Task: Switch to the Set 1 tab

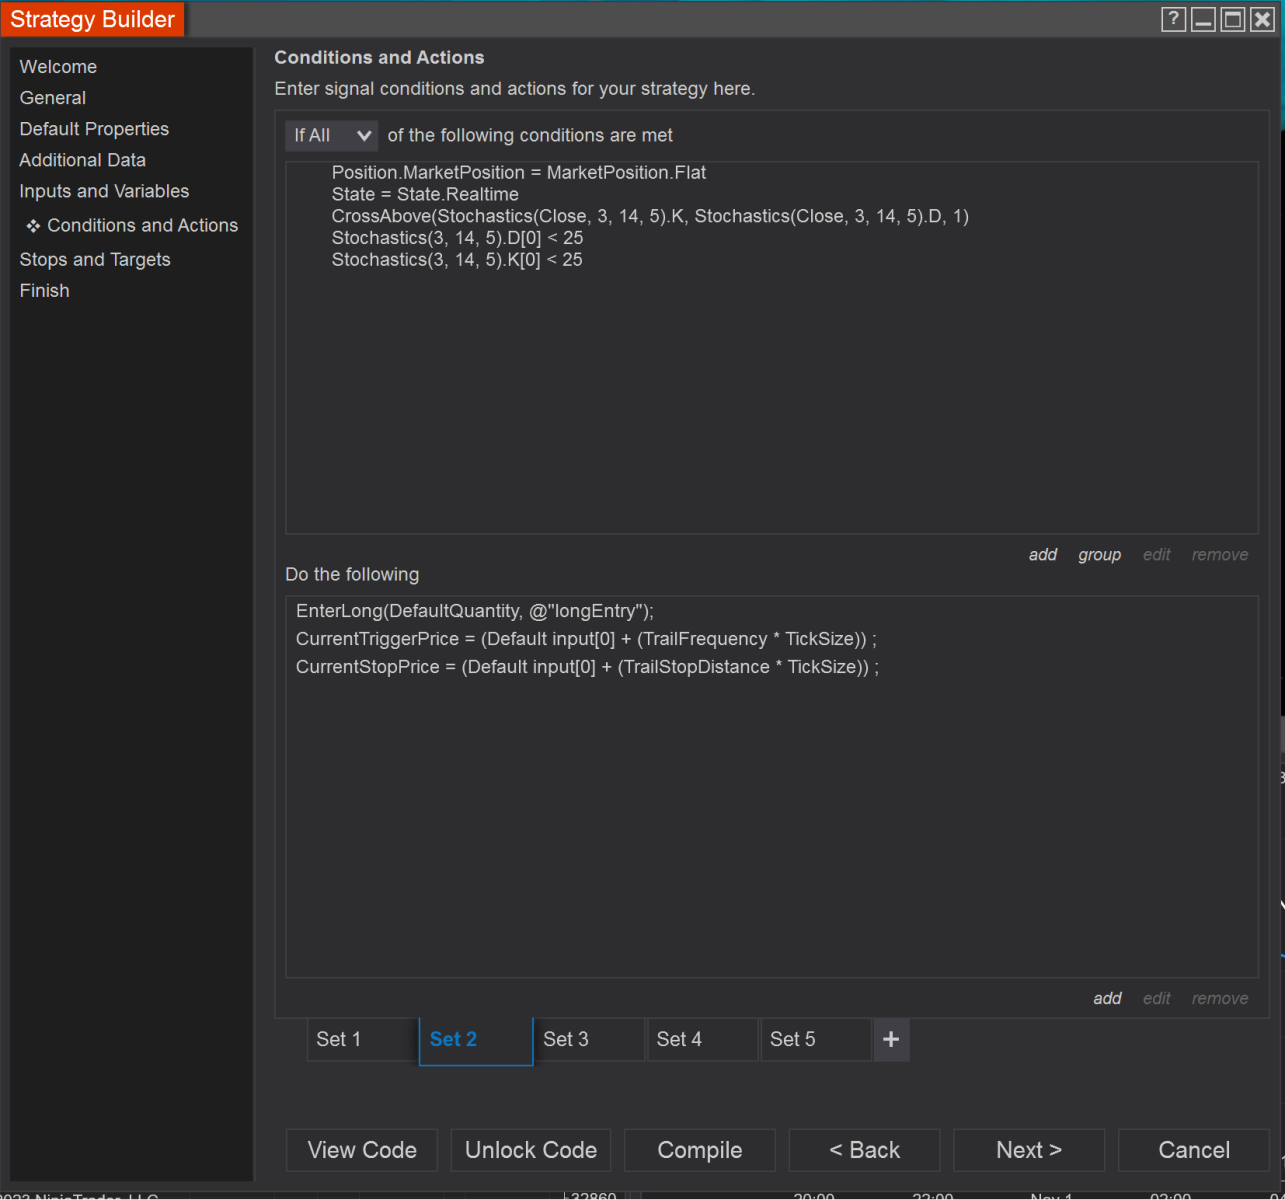Action: [362, 1040]
